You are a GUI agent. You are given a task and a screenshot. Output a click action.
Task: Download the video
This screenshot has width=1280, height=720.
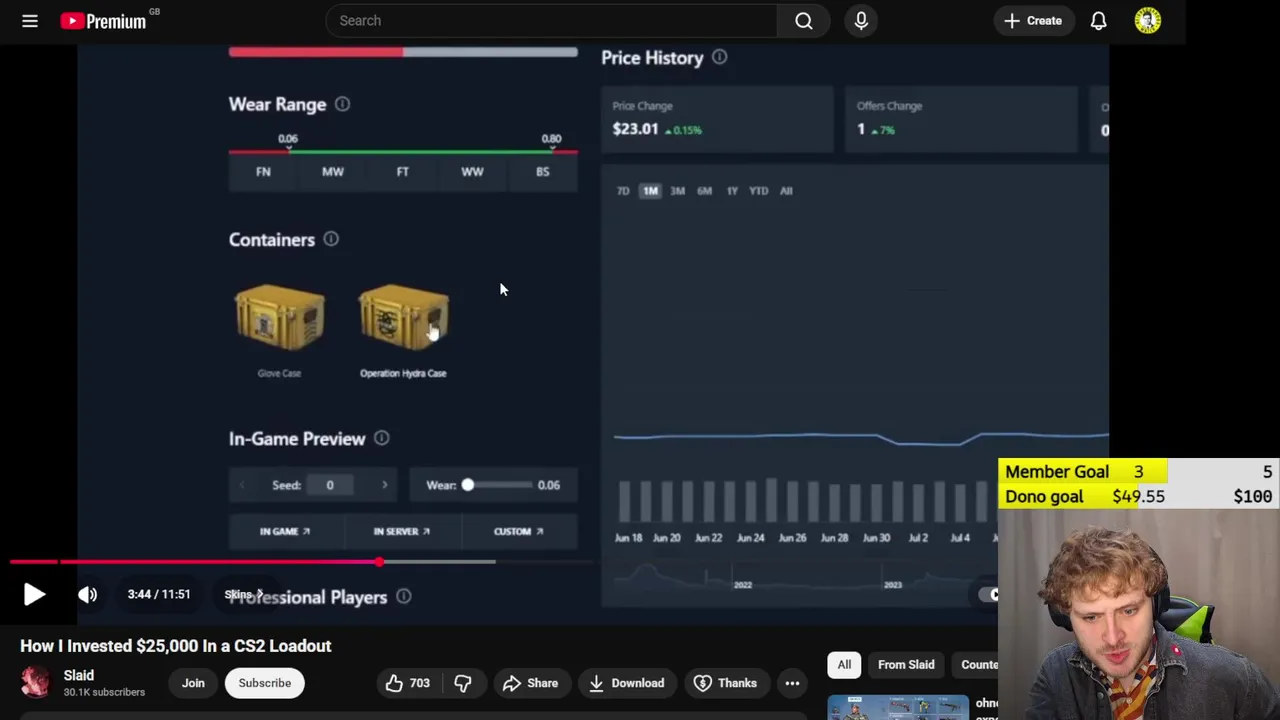tap(626, 683)
